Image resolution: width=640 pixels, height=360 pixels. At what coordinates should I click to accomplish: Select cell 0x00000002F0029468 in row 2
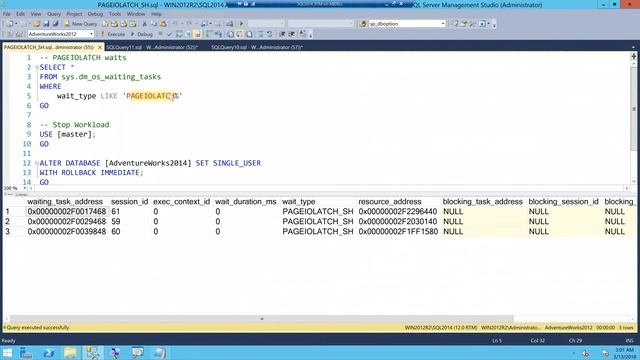coord(67,222)
